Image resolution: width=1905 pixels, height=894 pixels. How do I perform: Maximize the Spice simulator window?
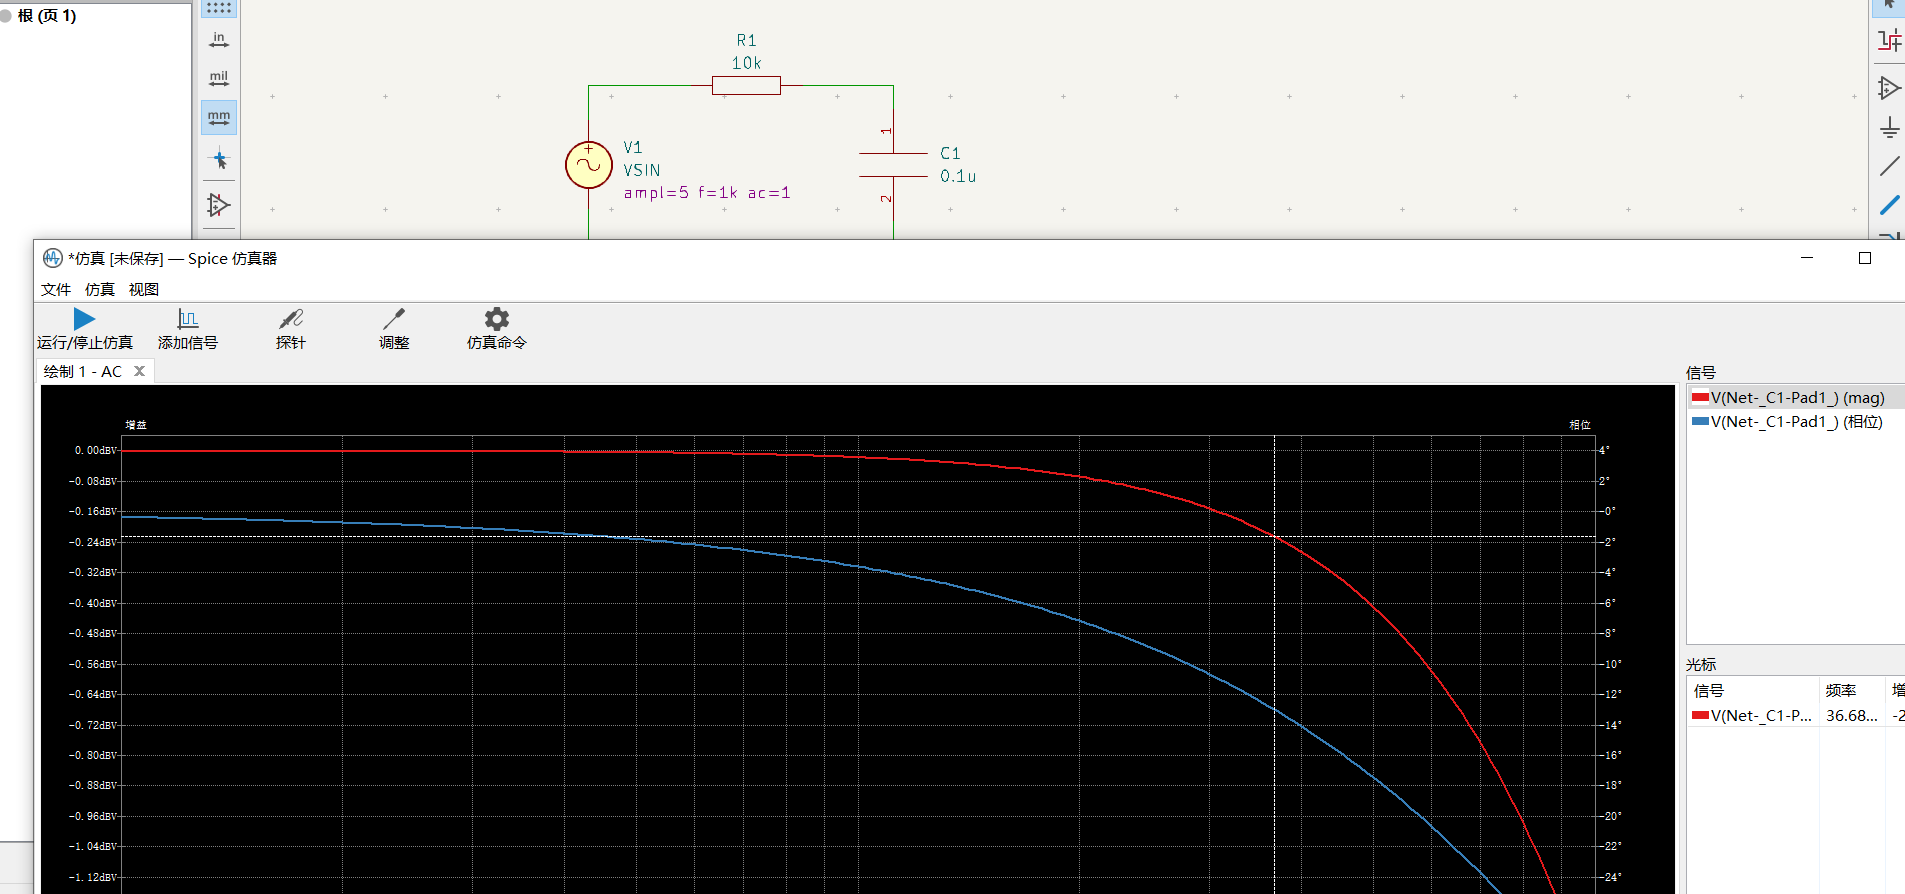click(x=1865, y=258)
